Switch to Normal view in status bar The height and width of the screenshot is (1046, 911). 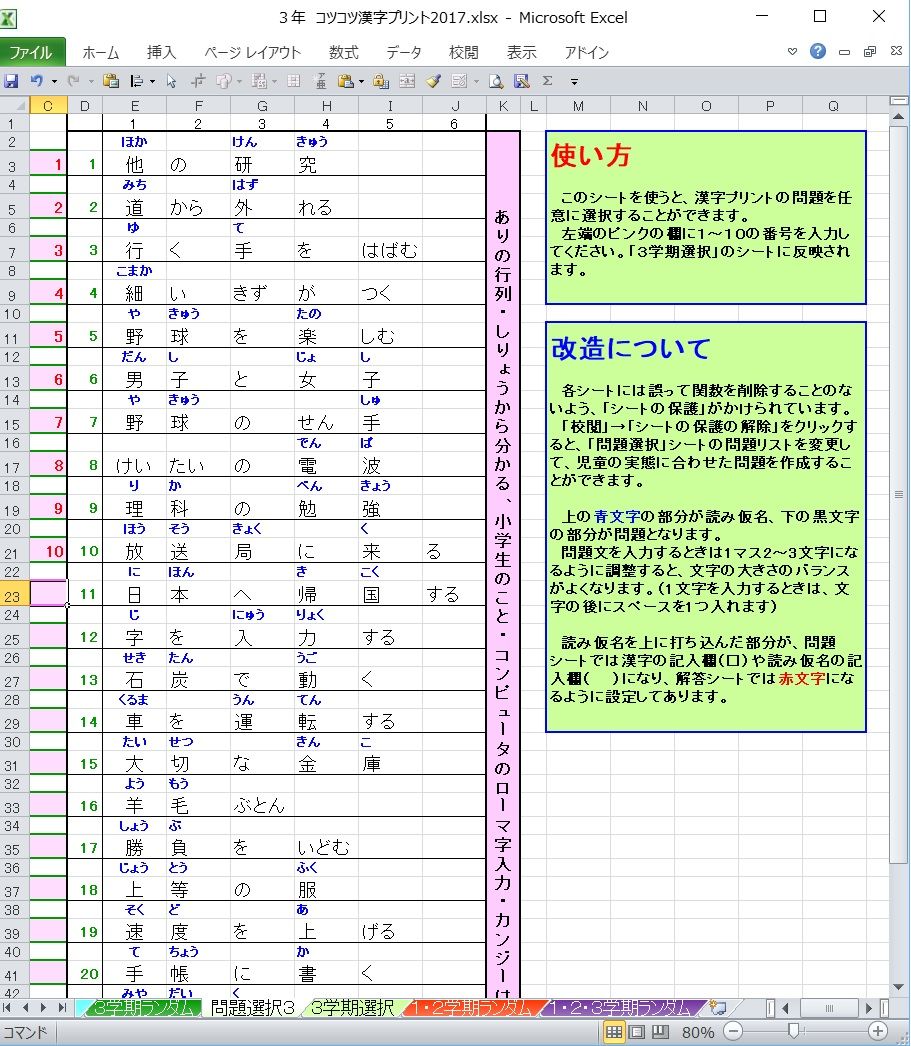[614, 1033]
